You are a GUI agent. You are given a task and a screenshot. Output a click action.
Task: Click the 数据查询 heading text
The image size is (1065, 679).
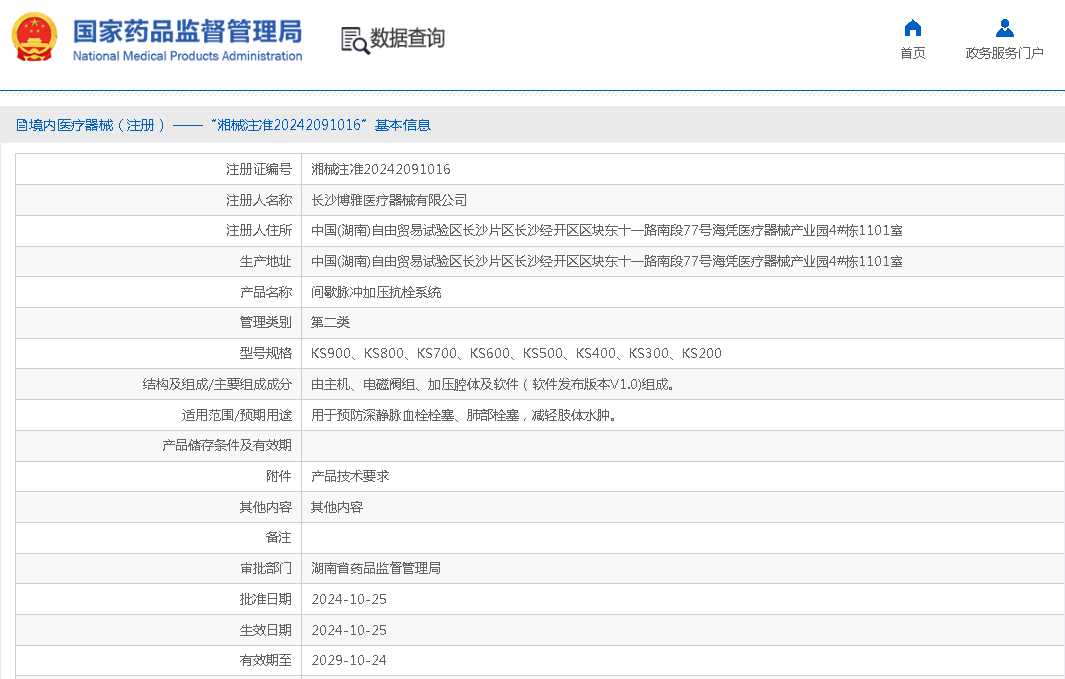pos(407,39)
